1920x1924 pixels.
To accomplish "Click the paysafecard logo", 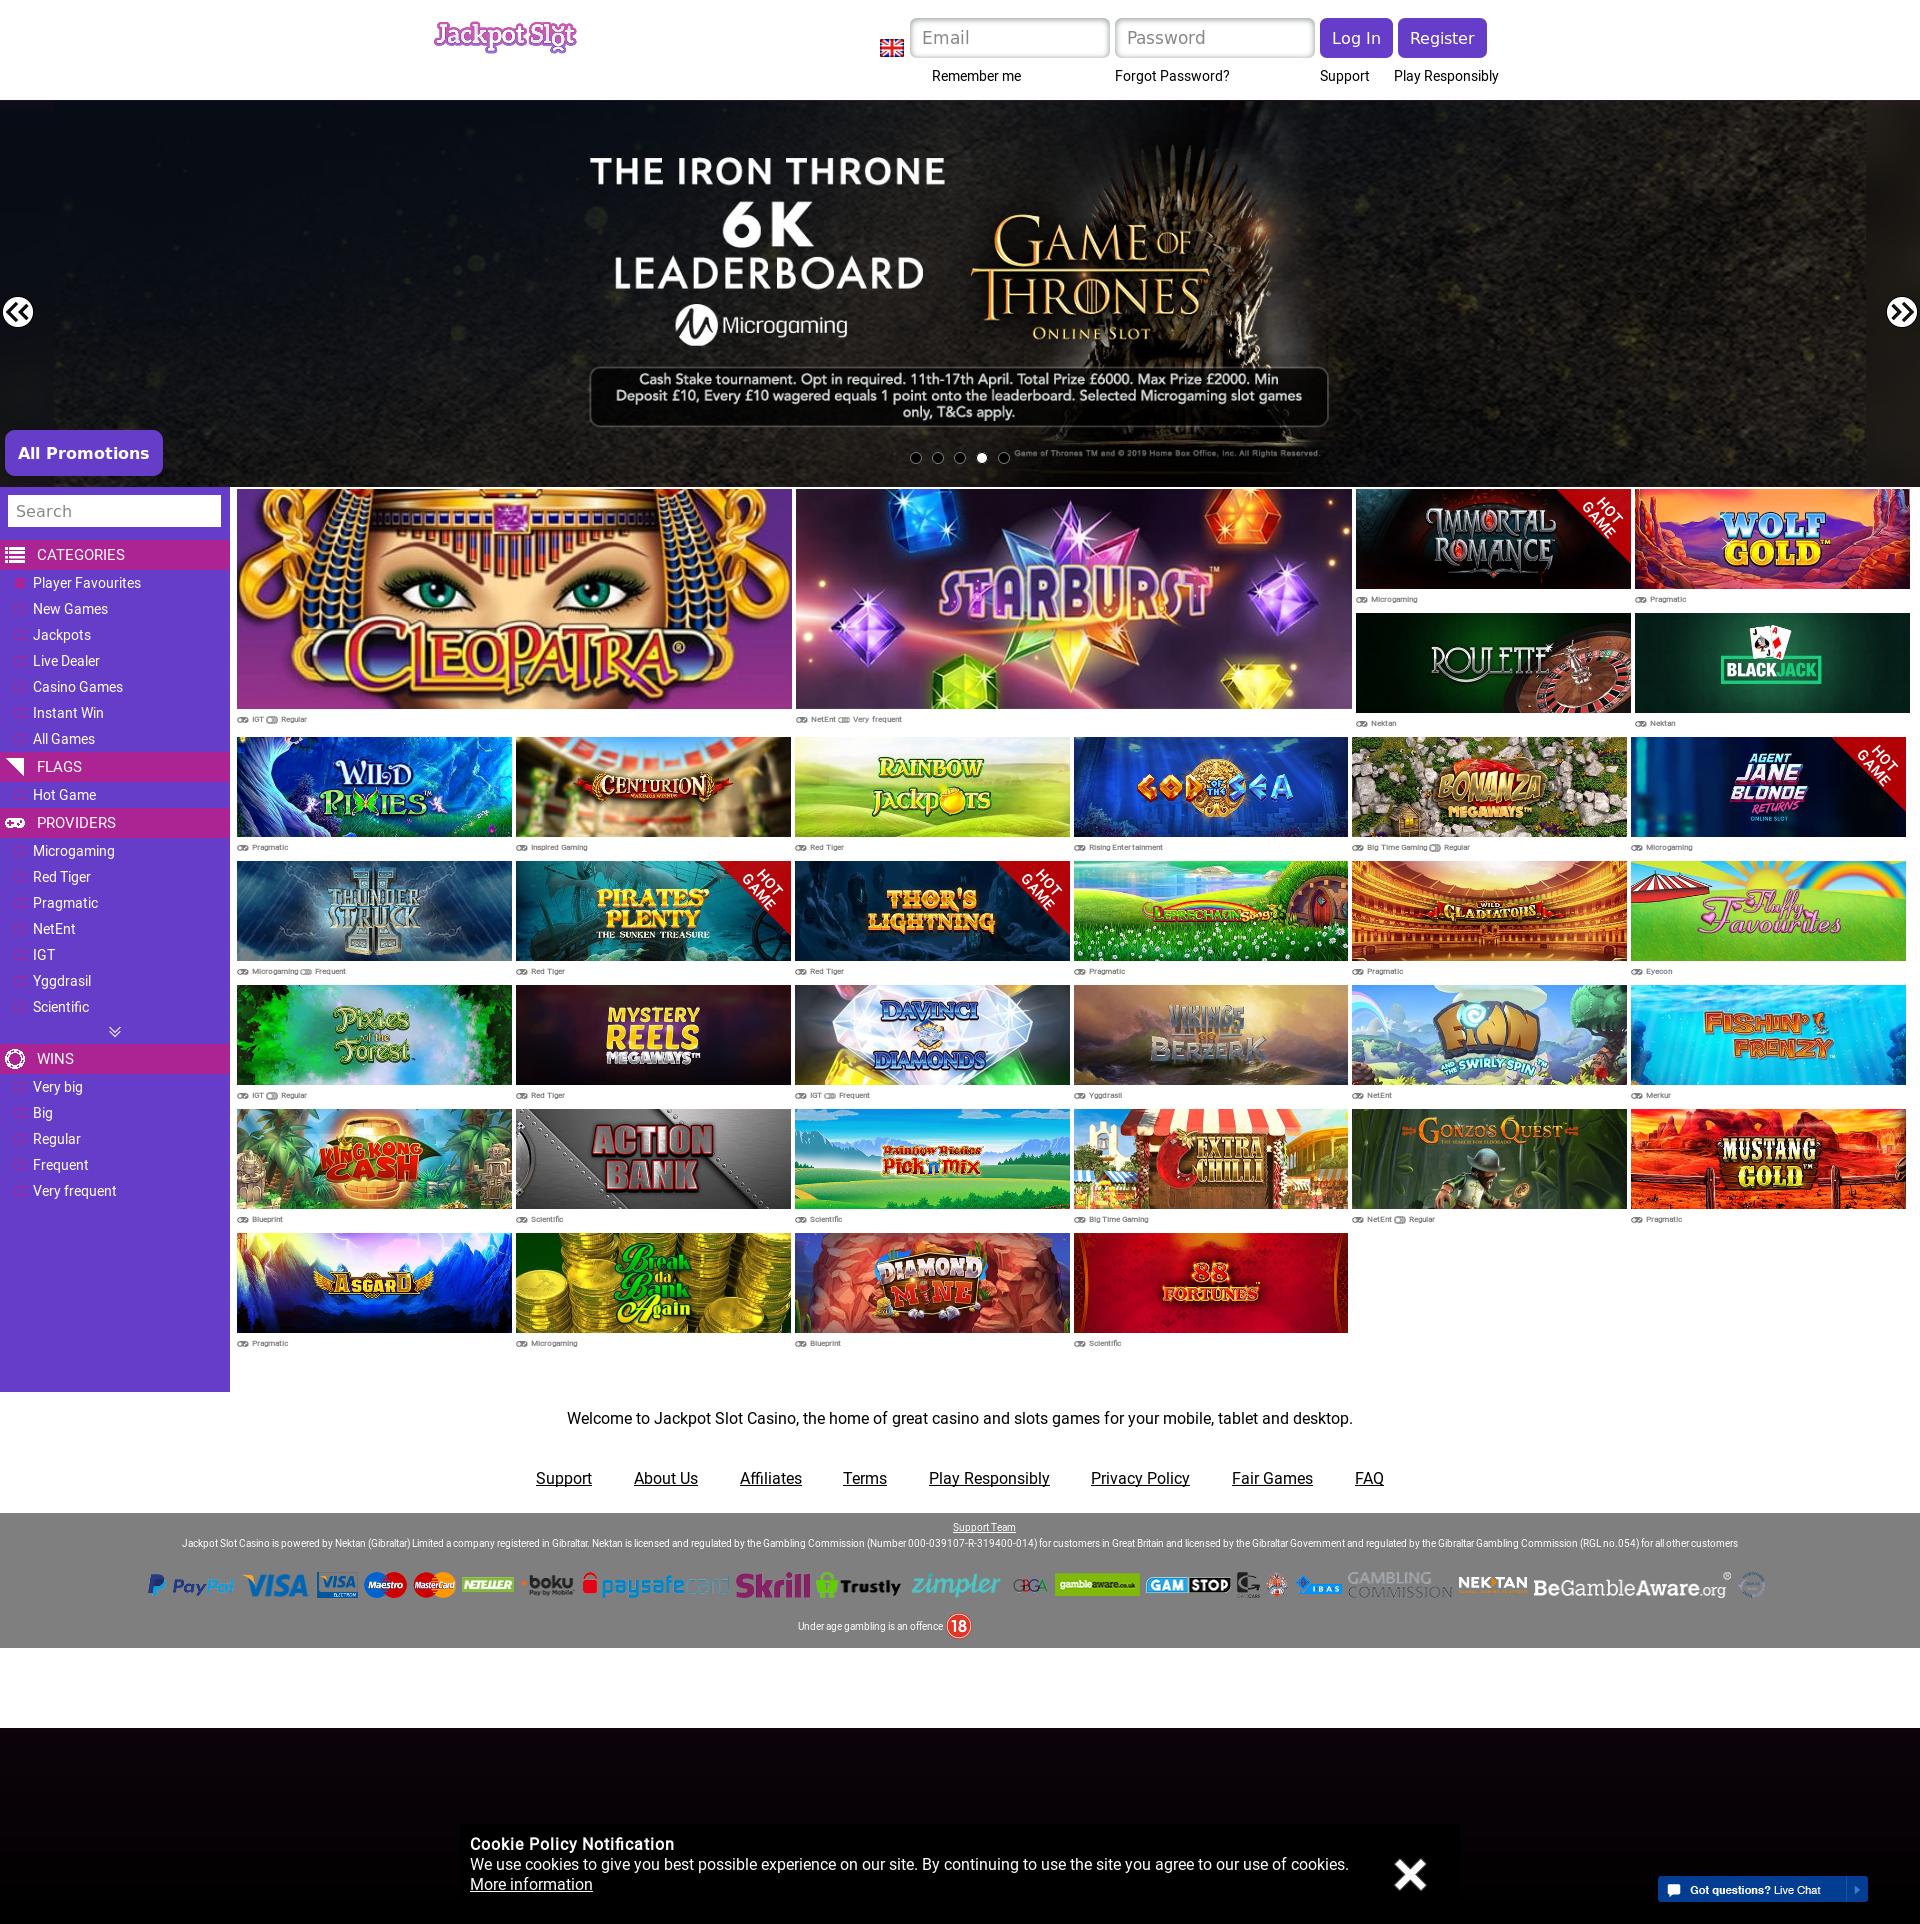I will [656, 1585].
